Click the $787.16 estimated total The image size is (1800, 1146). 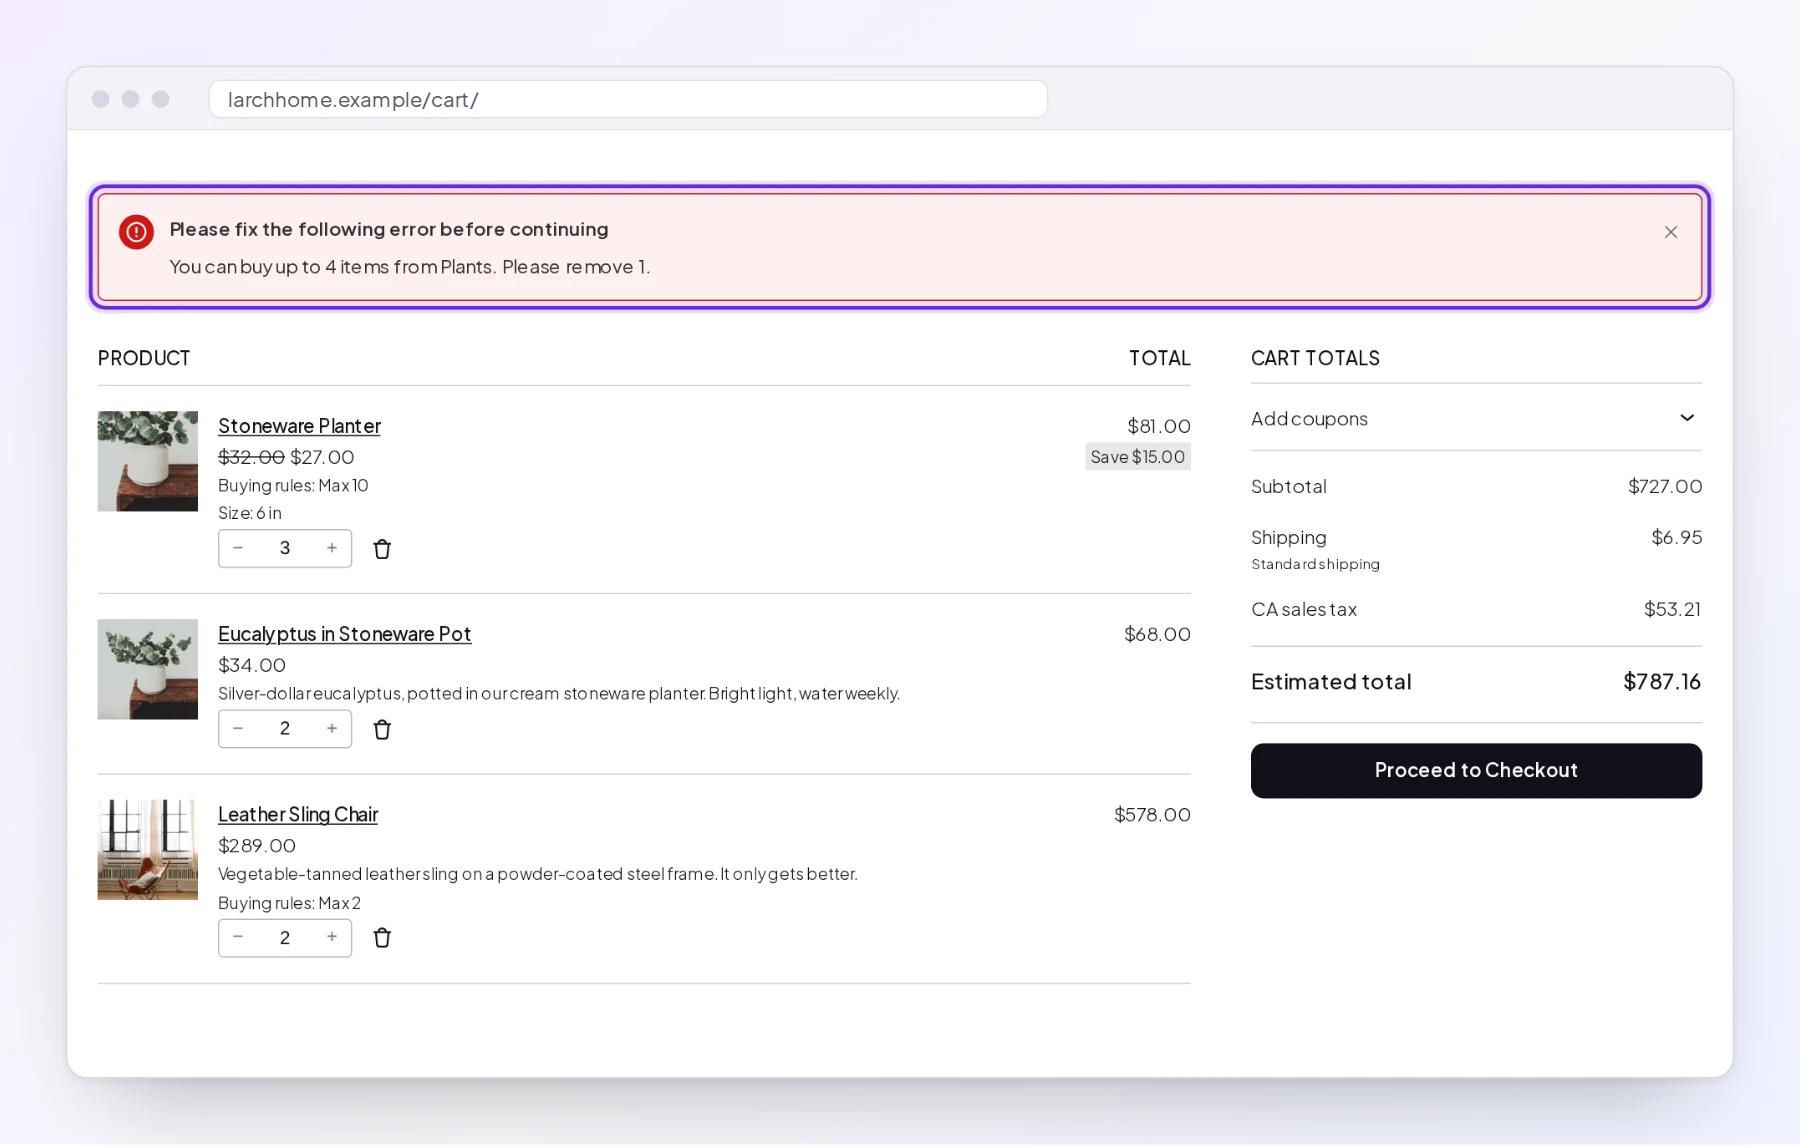pos(1662,682)
